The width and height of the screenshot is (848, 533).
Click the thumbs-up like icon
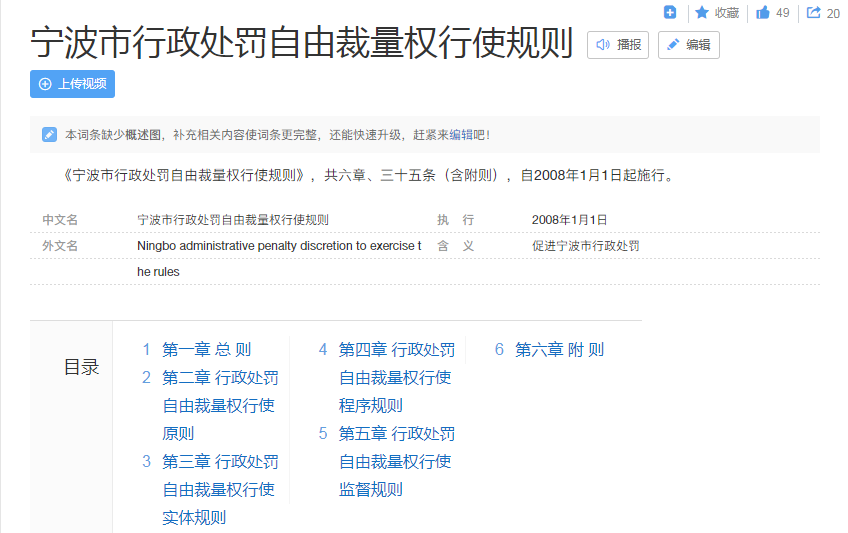tap(763, 13)
